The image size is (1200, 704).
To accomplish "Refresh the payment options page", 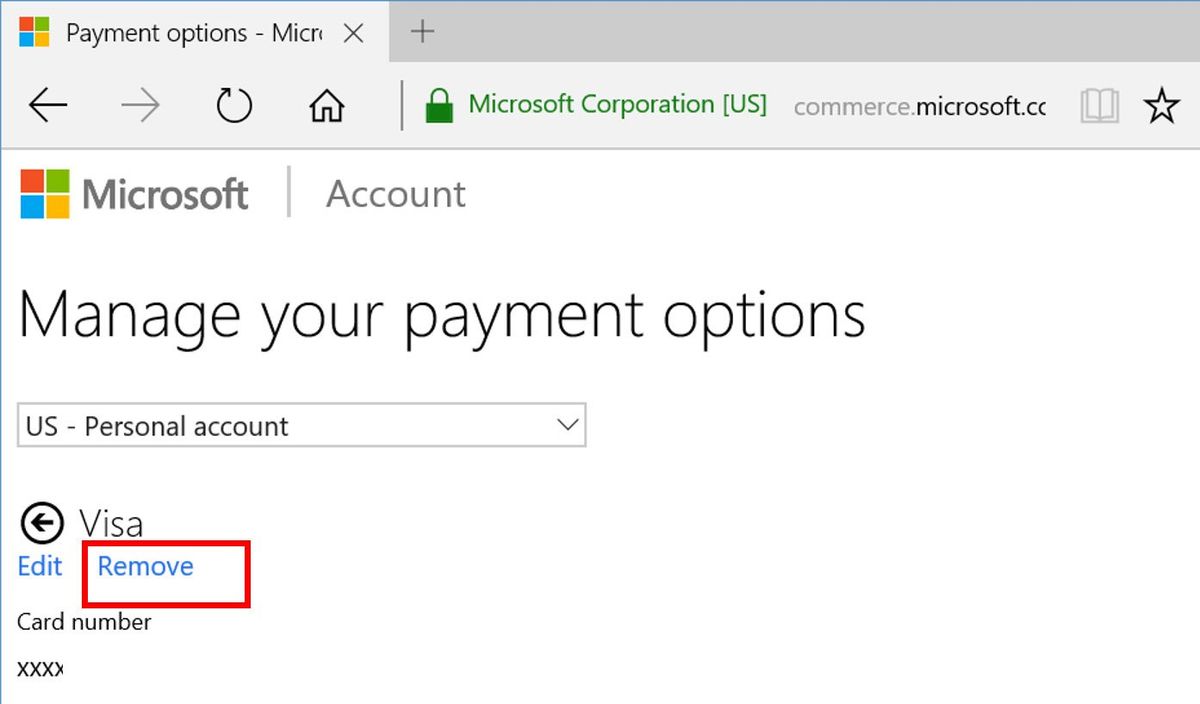I will [233, 104].
